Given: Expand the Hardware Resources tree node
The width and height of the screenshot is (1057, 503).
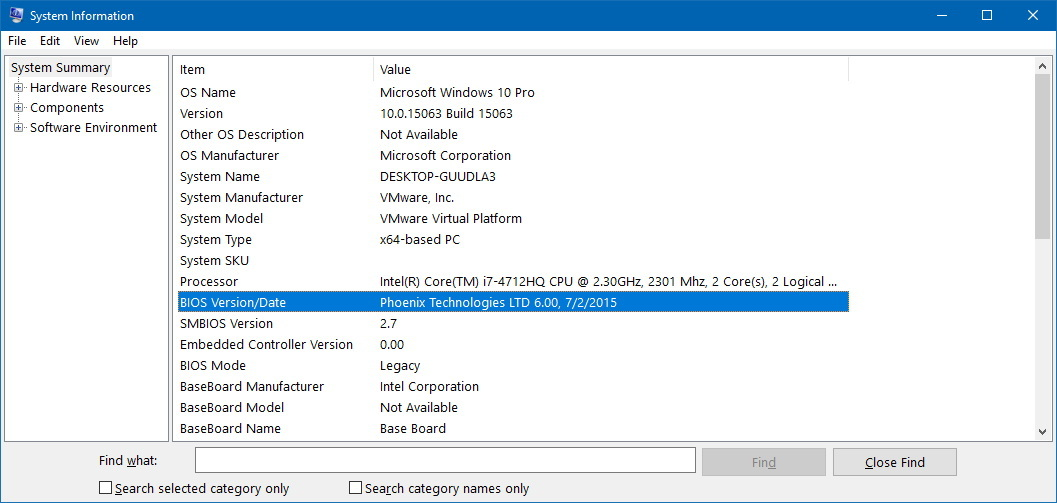Looking at the screenshot, I should pyautogui.click(x=18, y=88).
